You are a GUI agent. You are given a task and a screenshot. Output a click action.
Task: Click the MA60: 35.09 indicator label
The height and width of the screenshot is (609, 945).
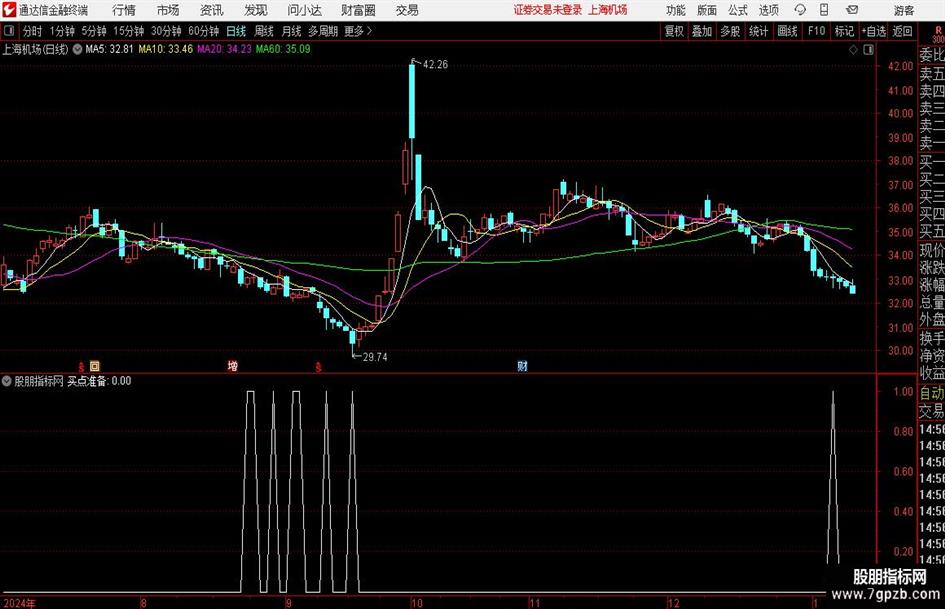click(x=283, y=49)
